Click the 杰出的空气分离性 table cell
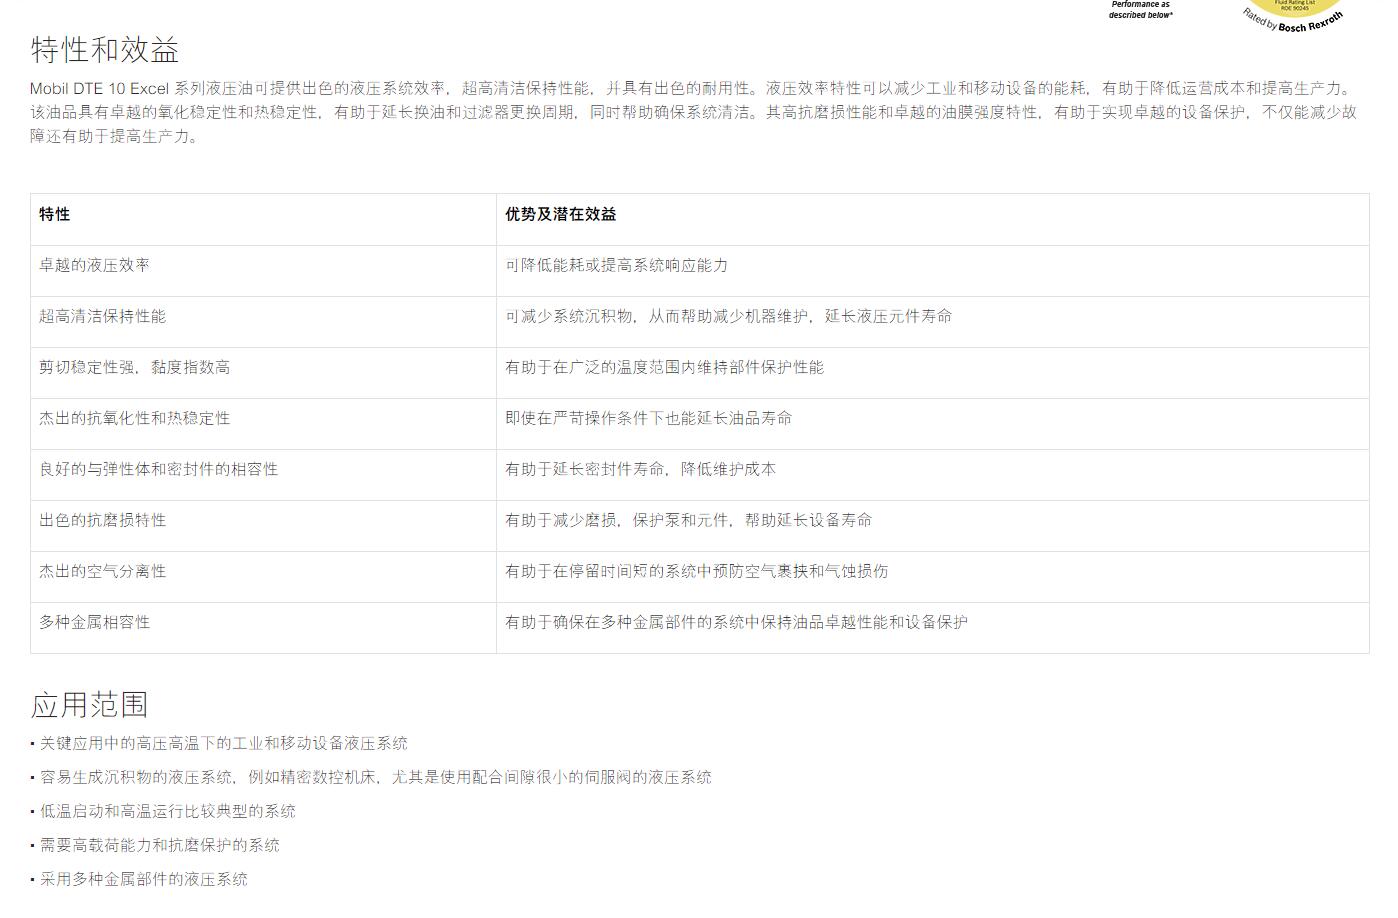Image resolution: width=1398 pixels, height=918 pixels. click(x=263, y=577)
